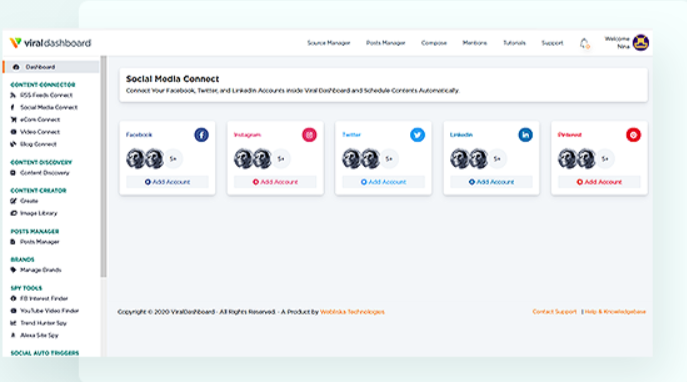This screenshot has height=382, width=687.
Task: Click the Trend Hunter Spy chart icon
Action: tap(13, 323)
